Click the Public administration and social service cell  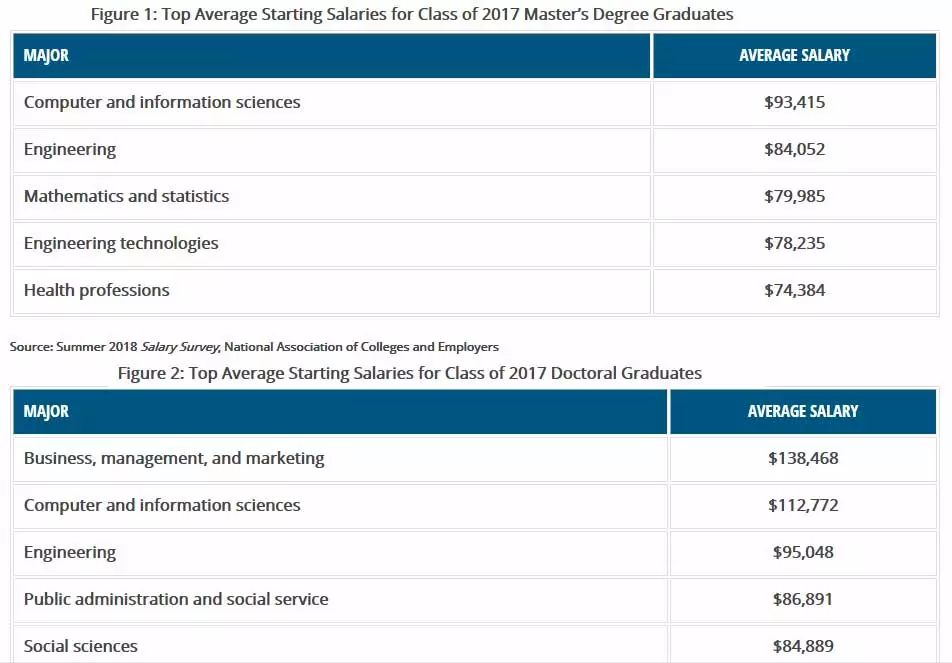click(x=176, y=599)
